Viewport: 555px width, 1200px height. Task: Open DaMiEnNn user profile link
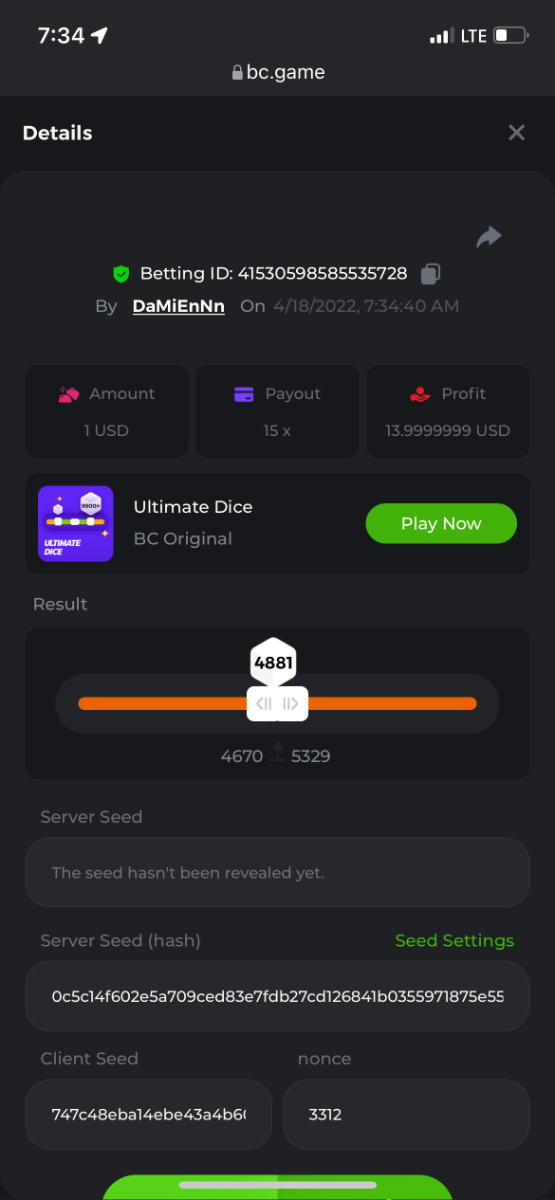pos(178,306)
